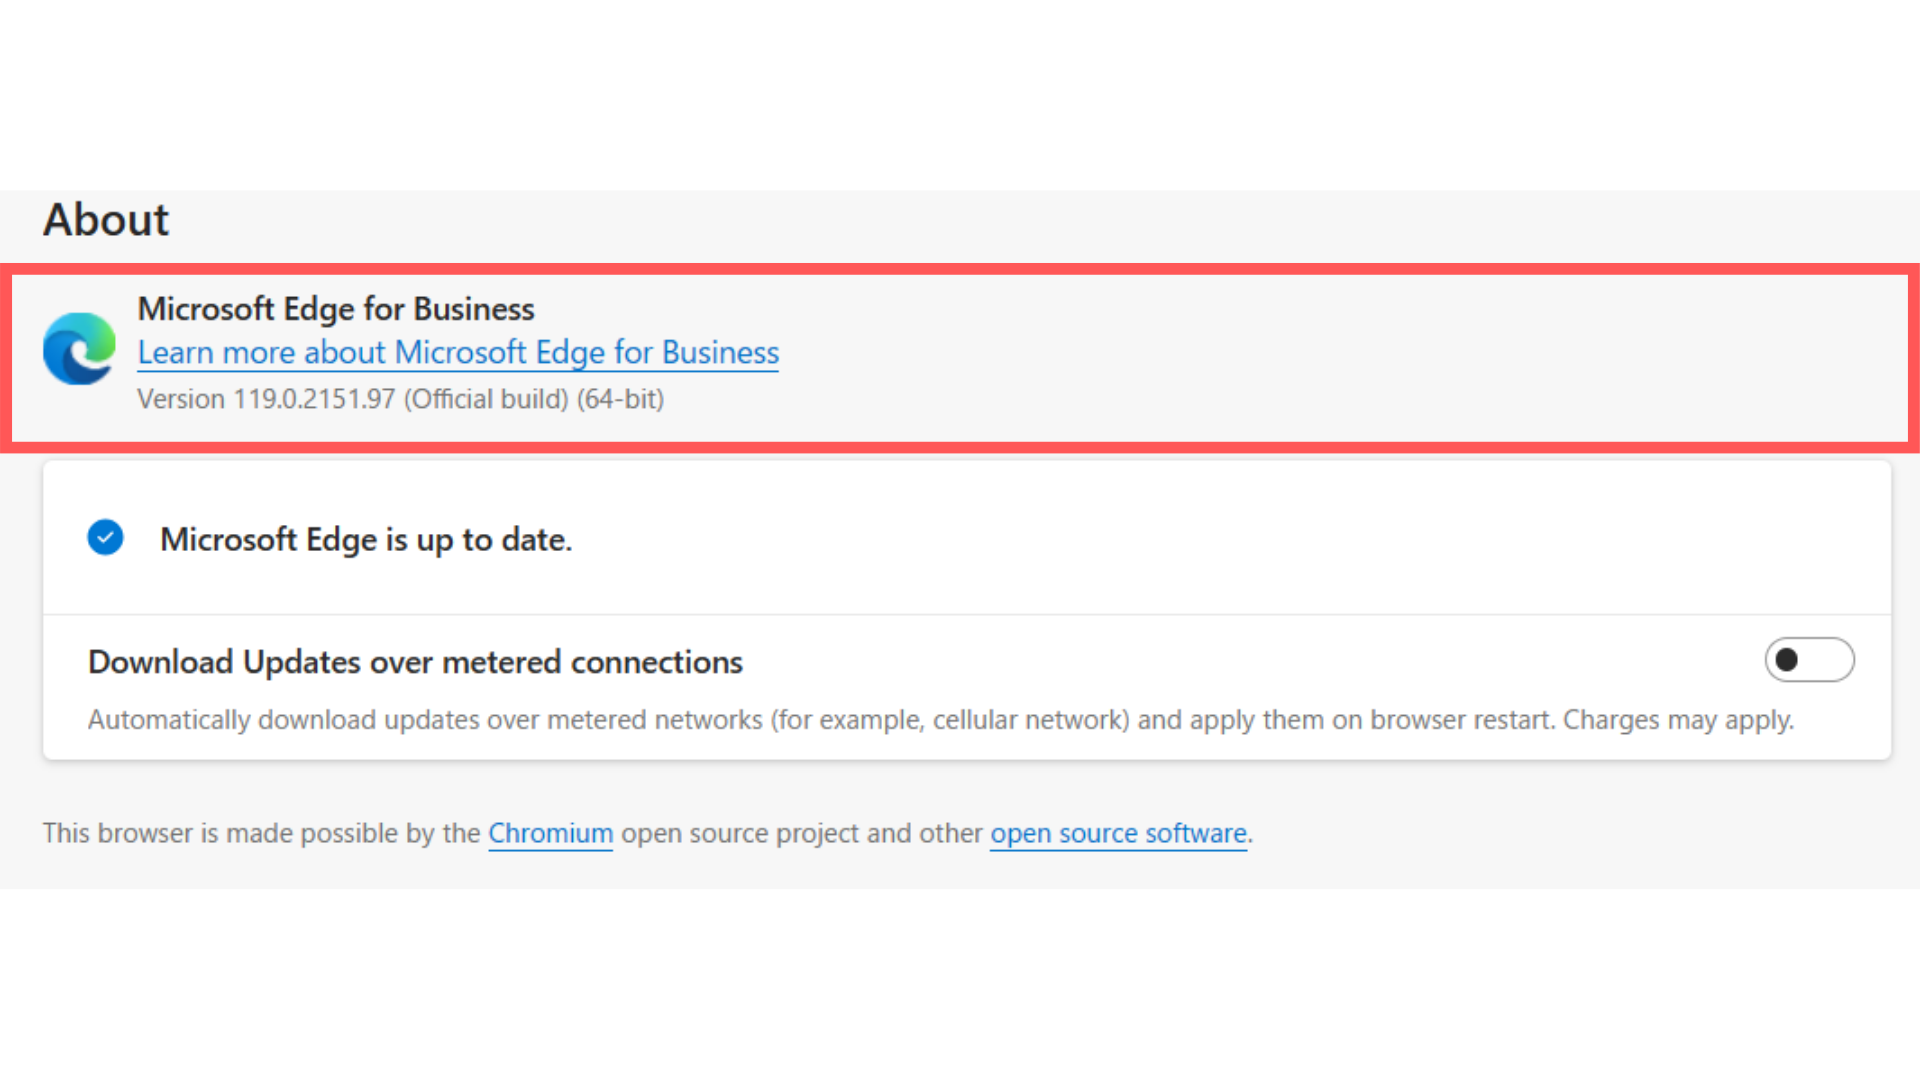The height and width of the screenshot is (1080, 1920).
Task: Click the Microsoft Edge is up to date message
Action: pyautogui.click(x=366, y=540)
